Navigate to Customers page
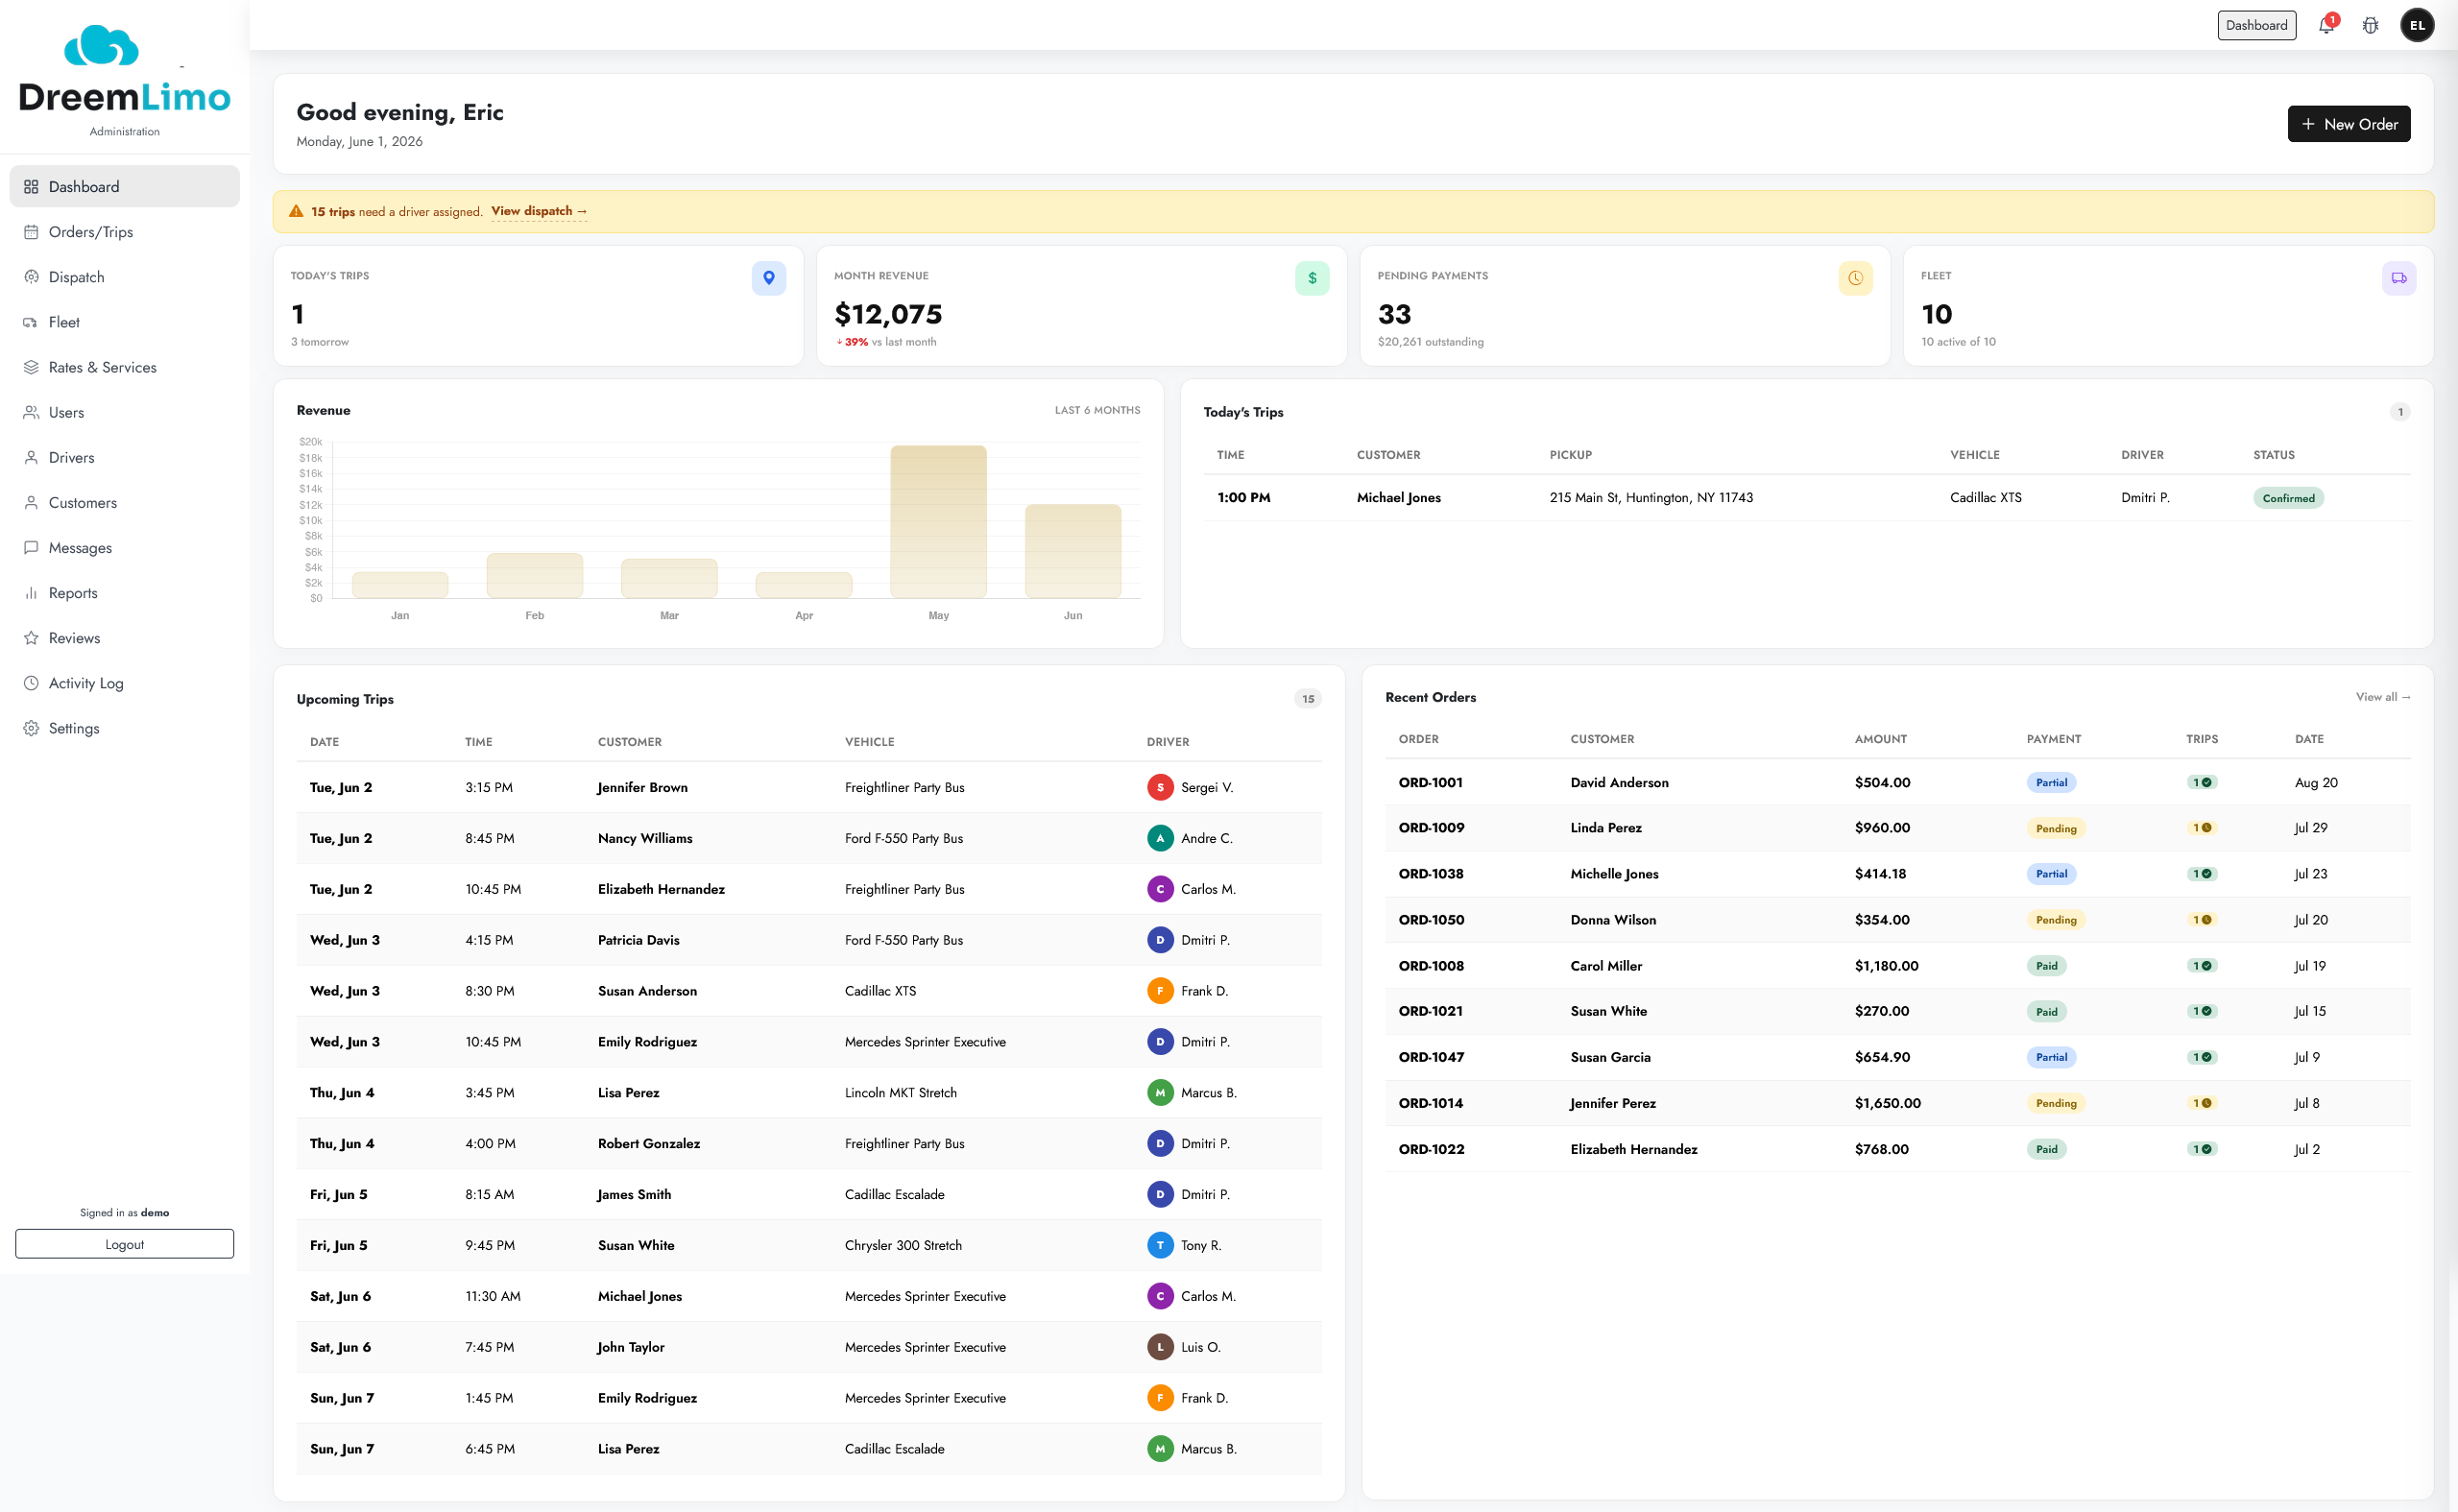Viewport: 2458px width, 1512px height. coord(124,502)
